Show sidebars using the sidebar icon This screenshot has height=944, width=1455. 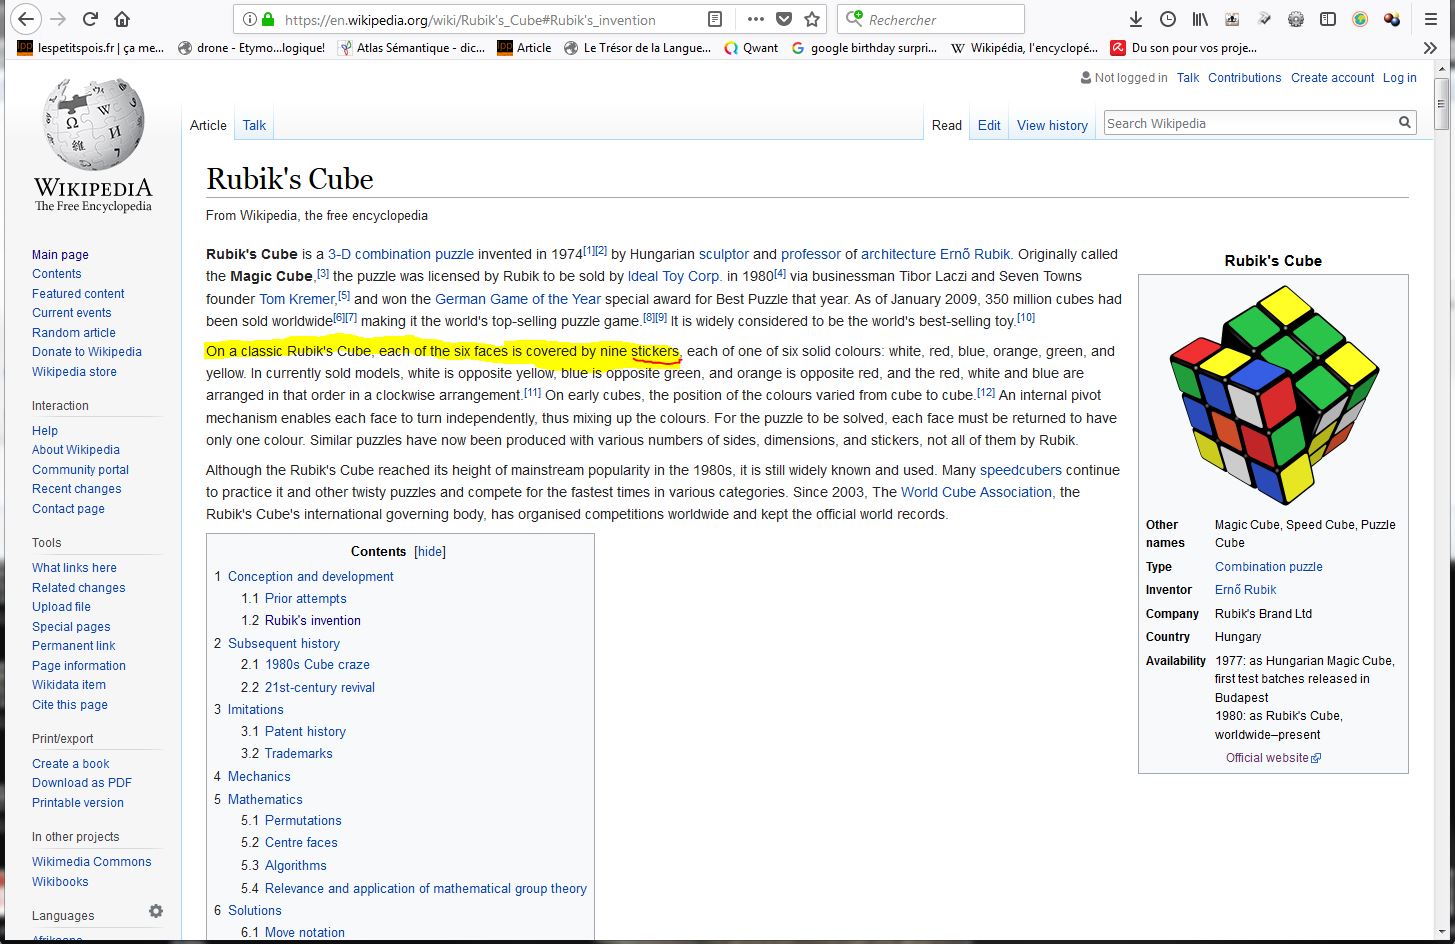[1328, 19]
